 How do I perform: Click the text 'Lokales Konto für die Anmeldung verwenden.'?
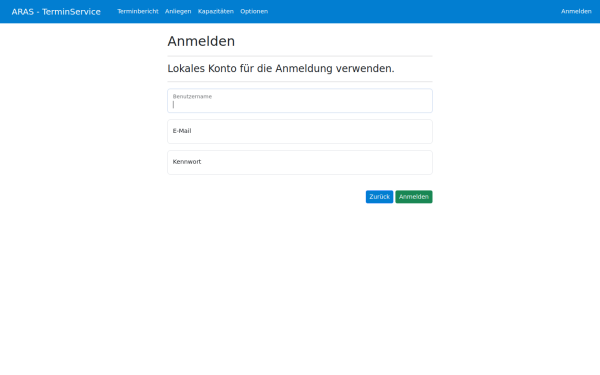pyautogui.click(x=280, y=68)
